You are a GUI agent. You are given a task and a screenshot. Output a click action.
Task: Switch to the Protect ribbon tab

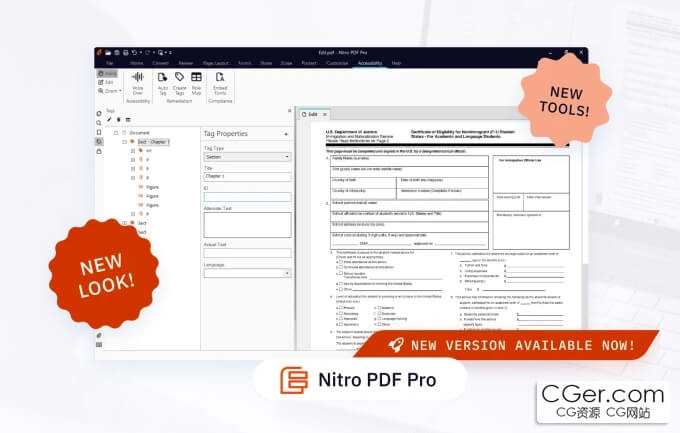pos(309,63)
